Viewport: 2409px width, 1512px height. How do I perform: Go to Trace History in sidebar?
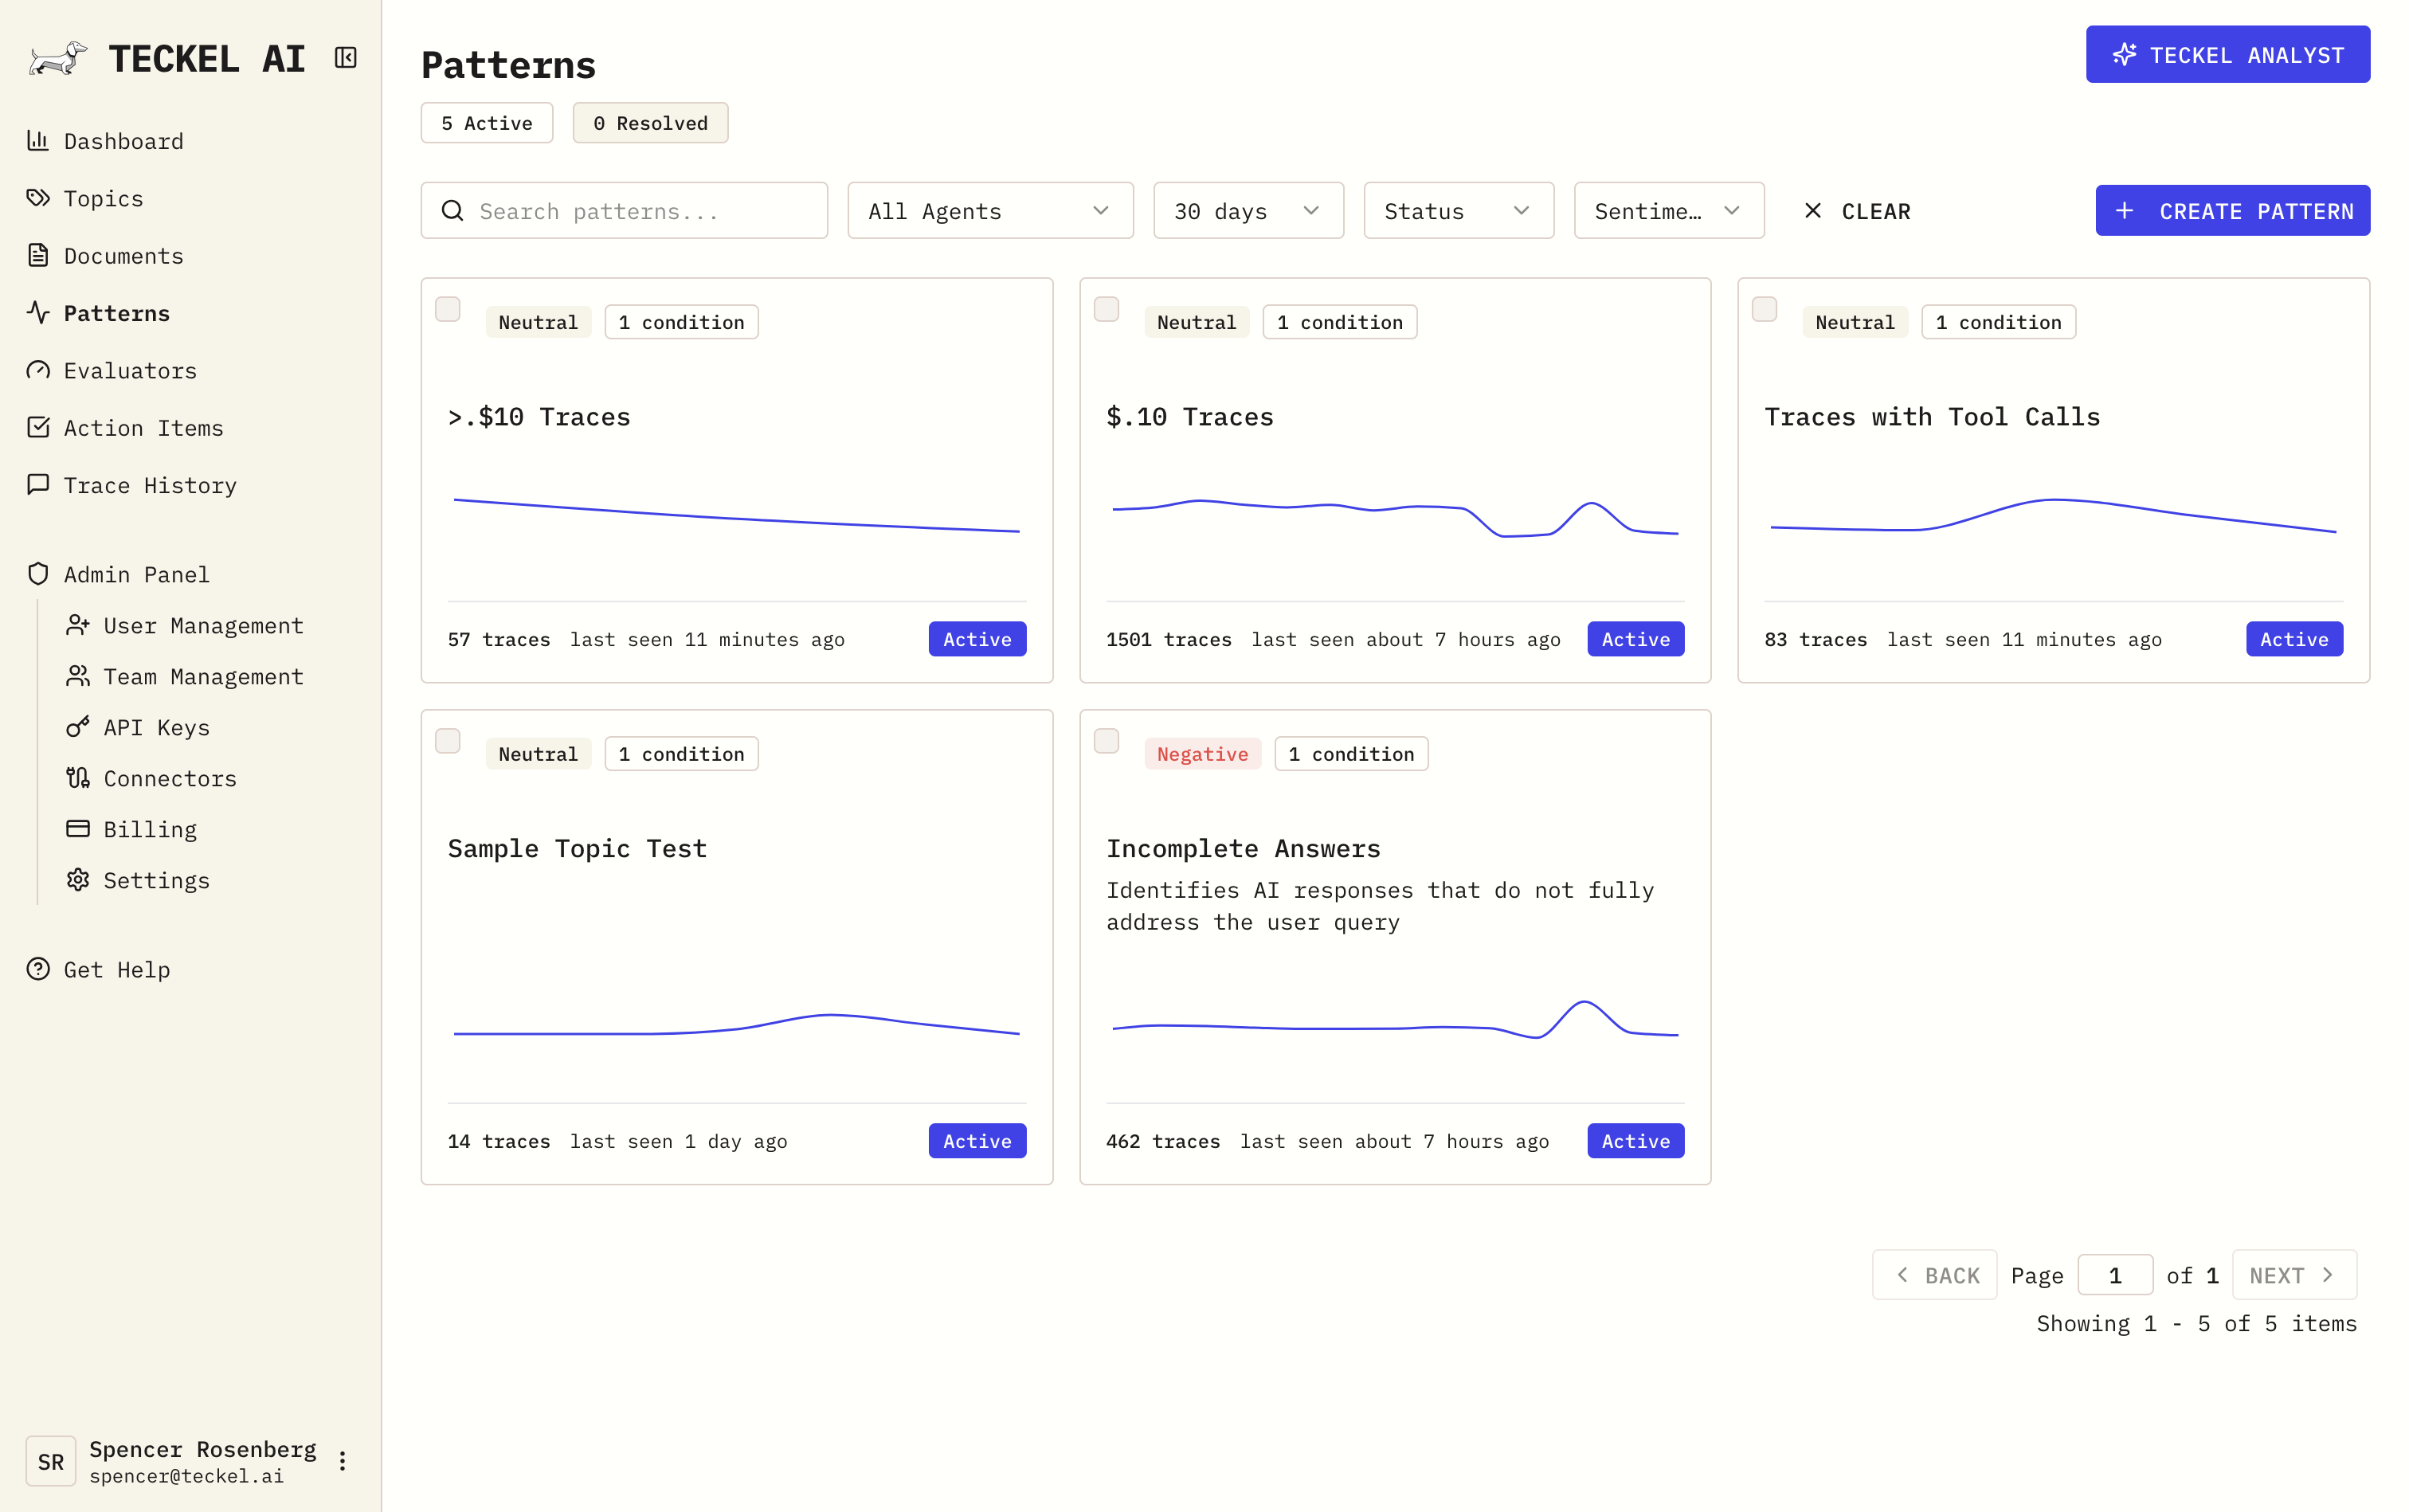[x=150, y=485]
